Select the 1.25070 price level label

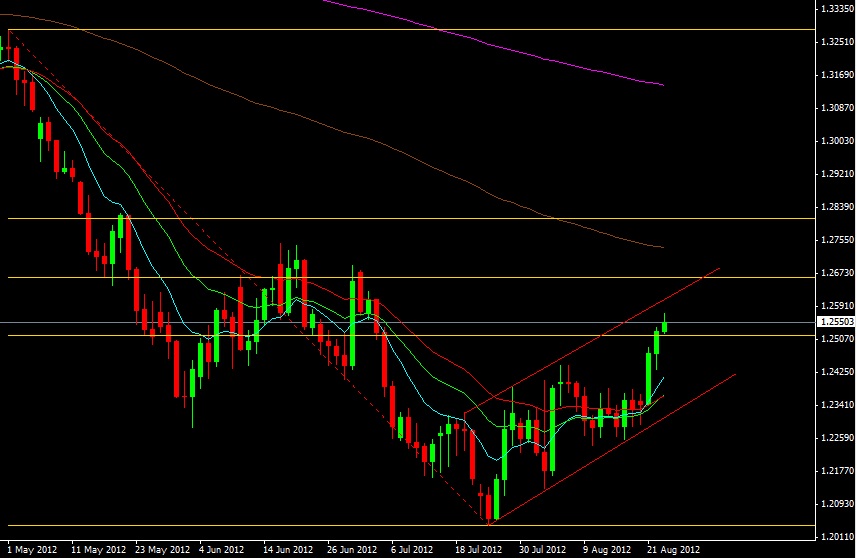click(837, 339)
